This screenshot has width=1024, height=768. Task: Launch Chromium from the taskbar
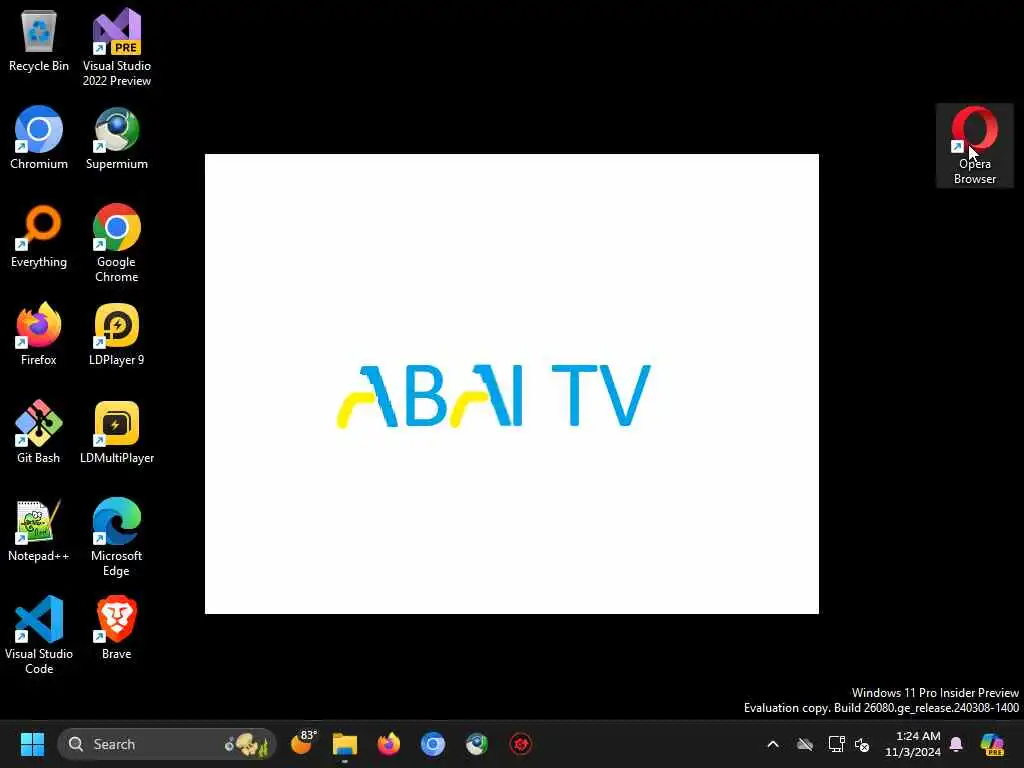point(432,744)
